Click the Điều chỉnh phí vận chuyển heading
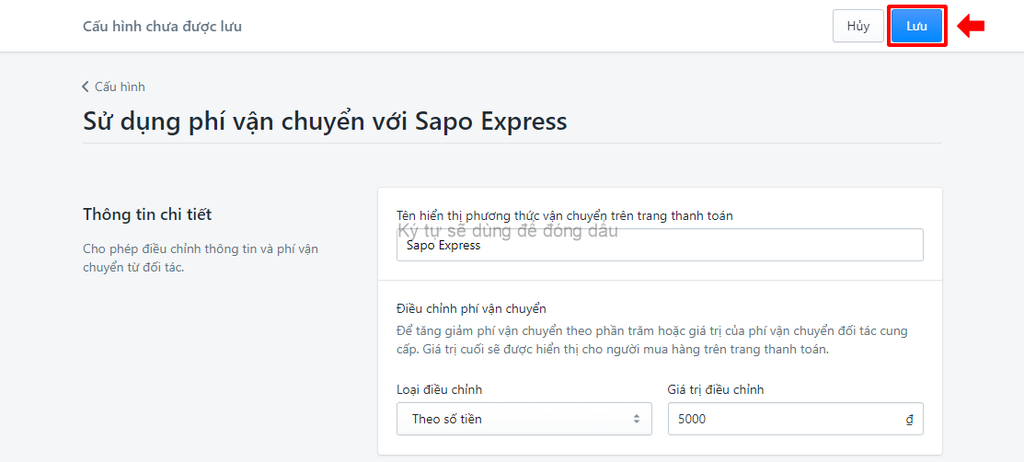The width and height of the screenshot is (1024, 462). coord(471,308)
